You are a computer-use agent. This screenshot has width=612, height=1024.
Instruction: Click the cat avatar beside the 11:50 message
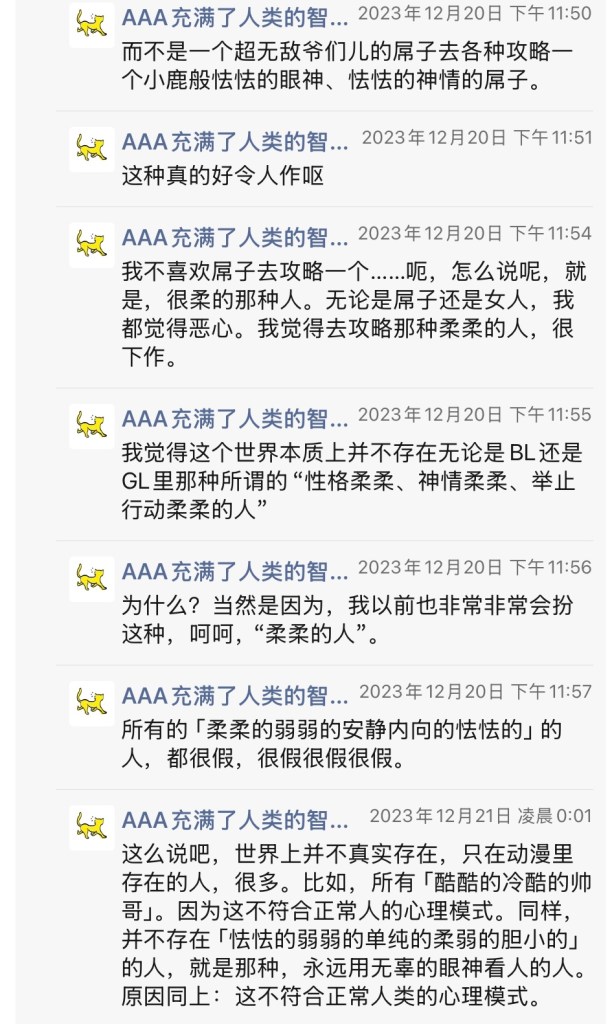click(91, 25)
